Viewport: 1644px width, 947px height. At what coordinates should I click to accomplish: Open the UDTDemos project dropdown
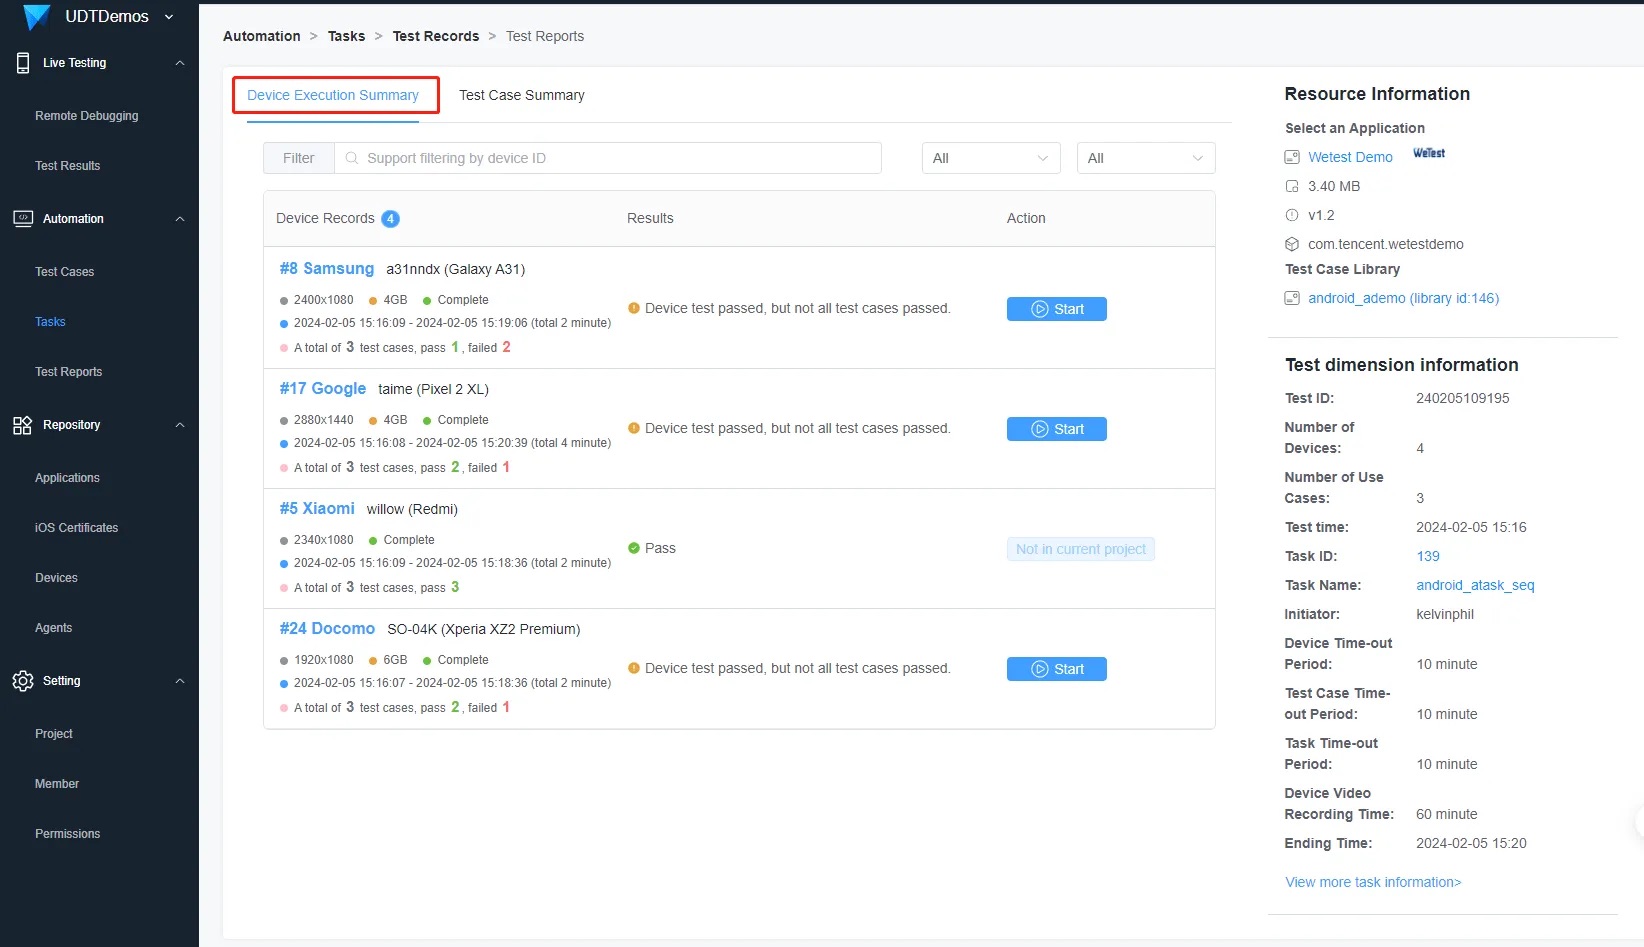pyautogui.click(x=169, y=17)
